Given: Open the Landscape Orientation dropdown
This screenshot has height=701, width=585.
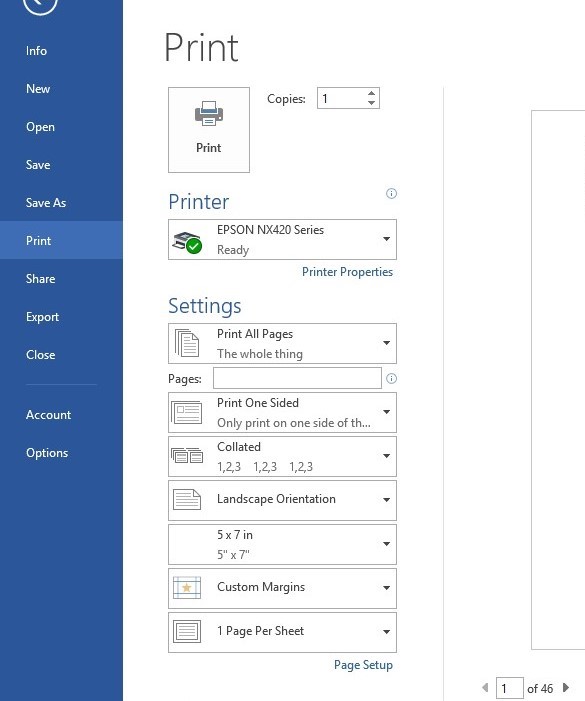Looking at the screenshot, I should point(282,500).
